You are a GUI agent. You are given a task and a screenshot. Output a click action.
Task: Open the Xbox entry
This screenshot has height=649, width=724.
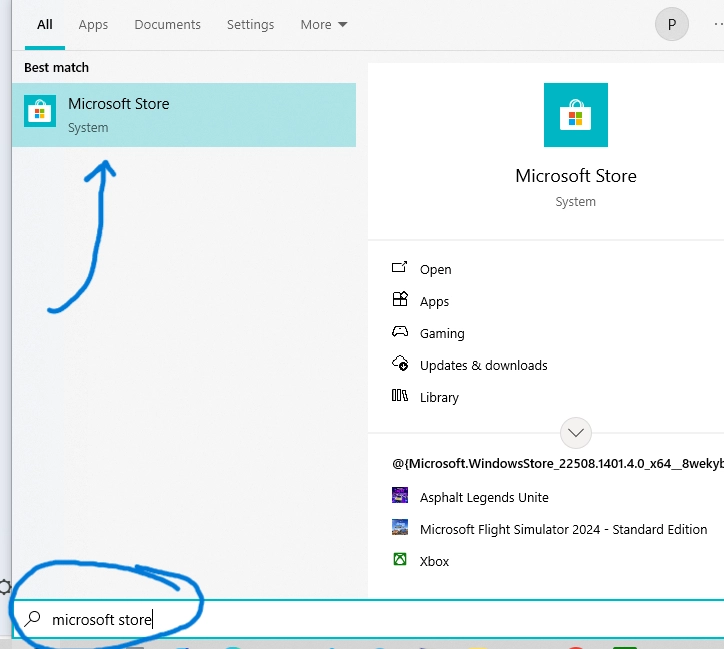434,561
